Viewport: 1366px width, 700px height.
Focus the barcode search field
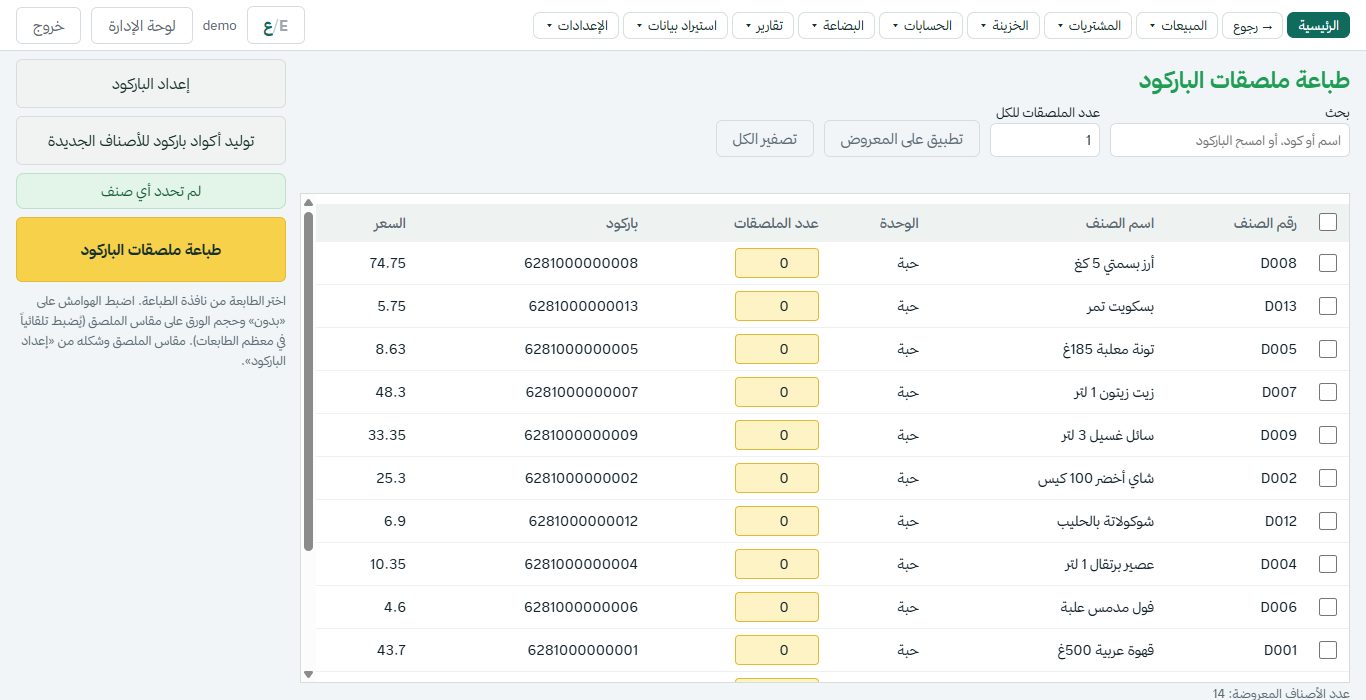1230,141
